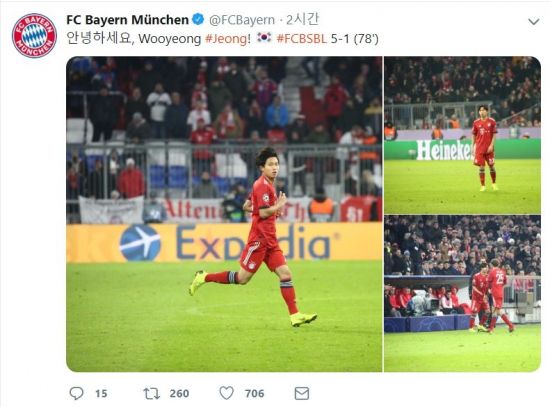
Task: Click the tweet text 안녕하세요, Wooyeong
Action: click(x=134, y=38)
